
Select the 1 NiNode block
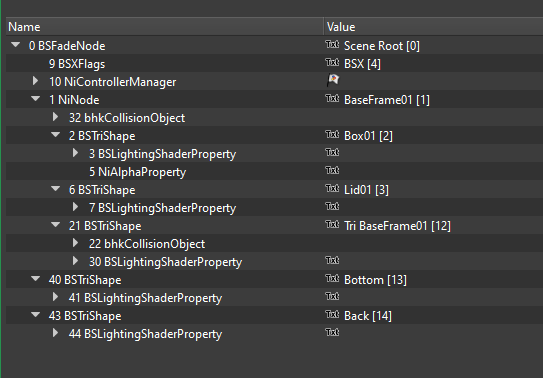(x=74, y=100)
